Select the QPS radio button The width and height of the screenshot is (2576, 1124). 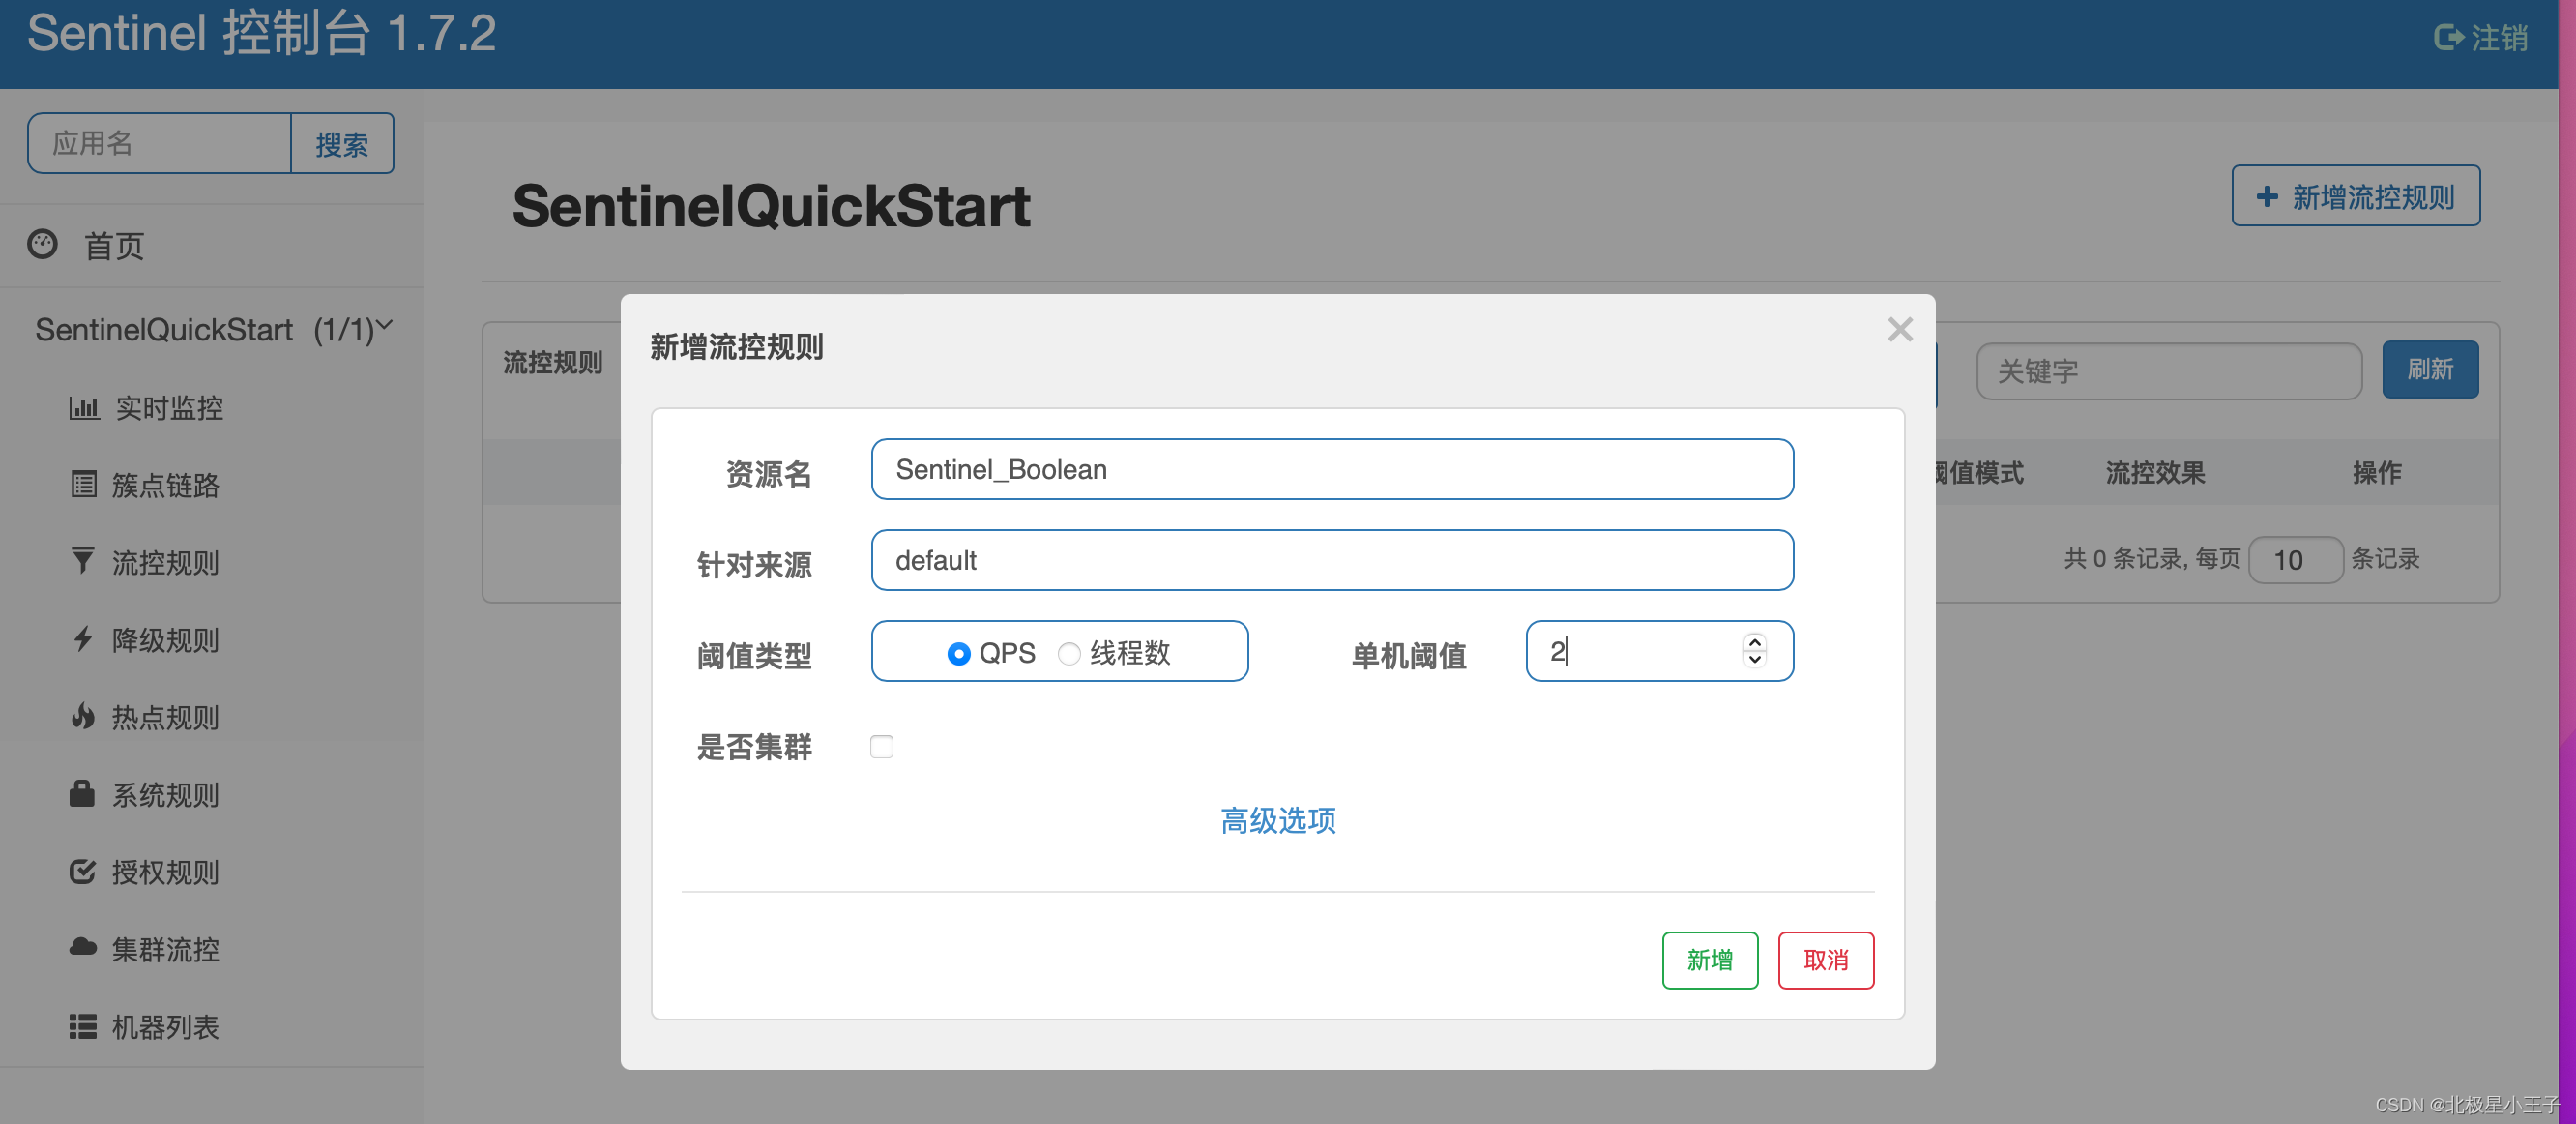pos(958,654)
